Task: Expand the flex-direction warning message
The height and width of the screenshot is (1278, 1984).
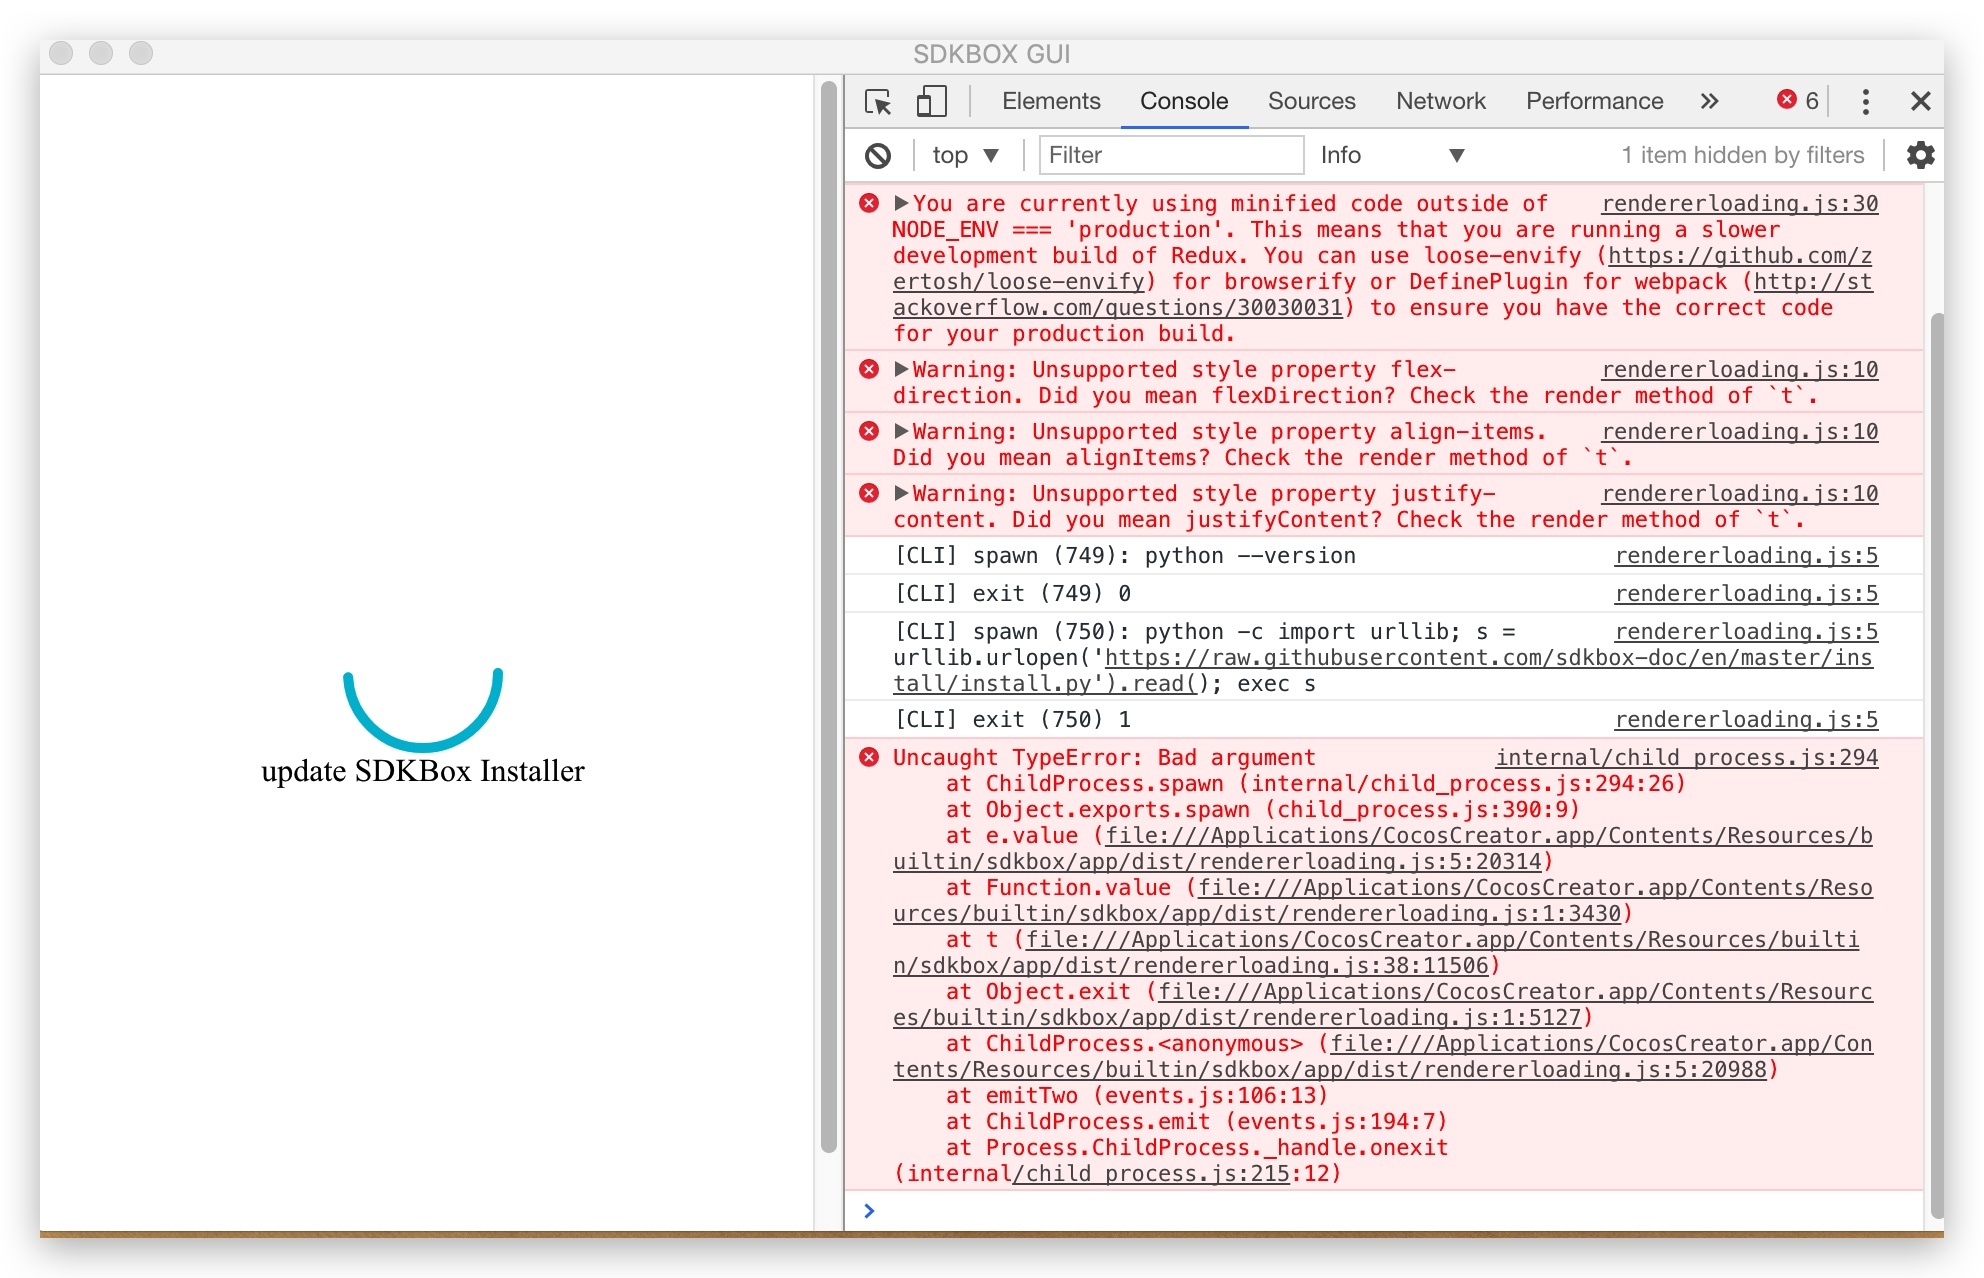Action: [x=901, y=369]
